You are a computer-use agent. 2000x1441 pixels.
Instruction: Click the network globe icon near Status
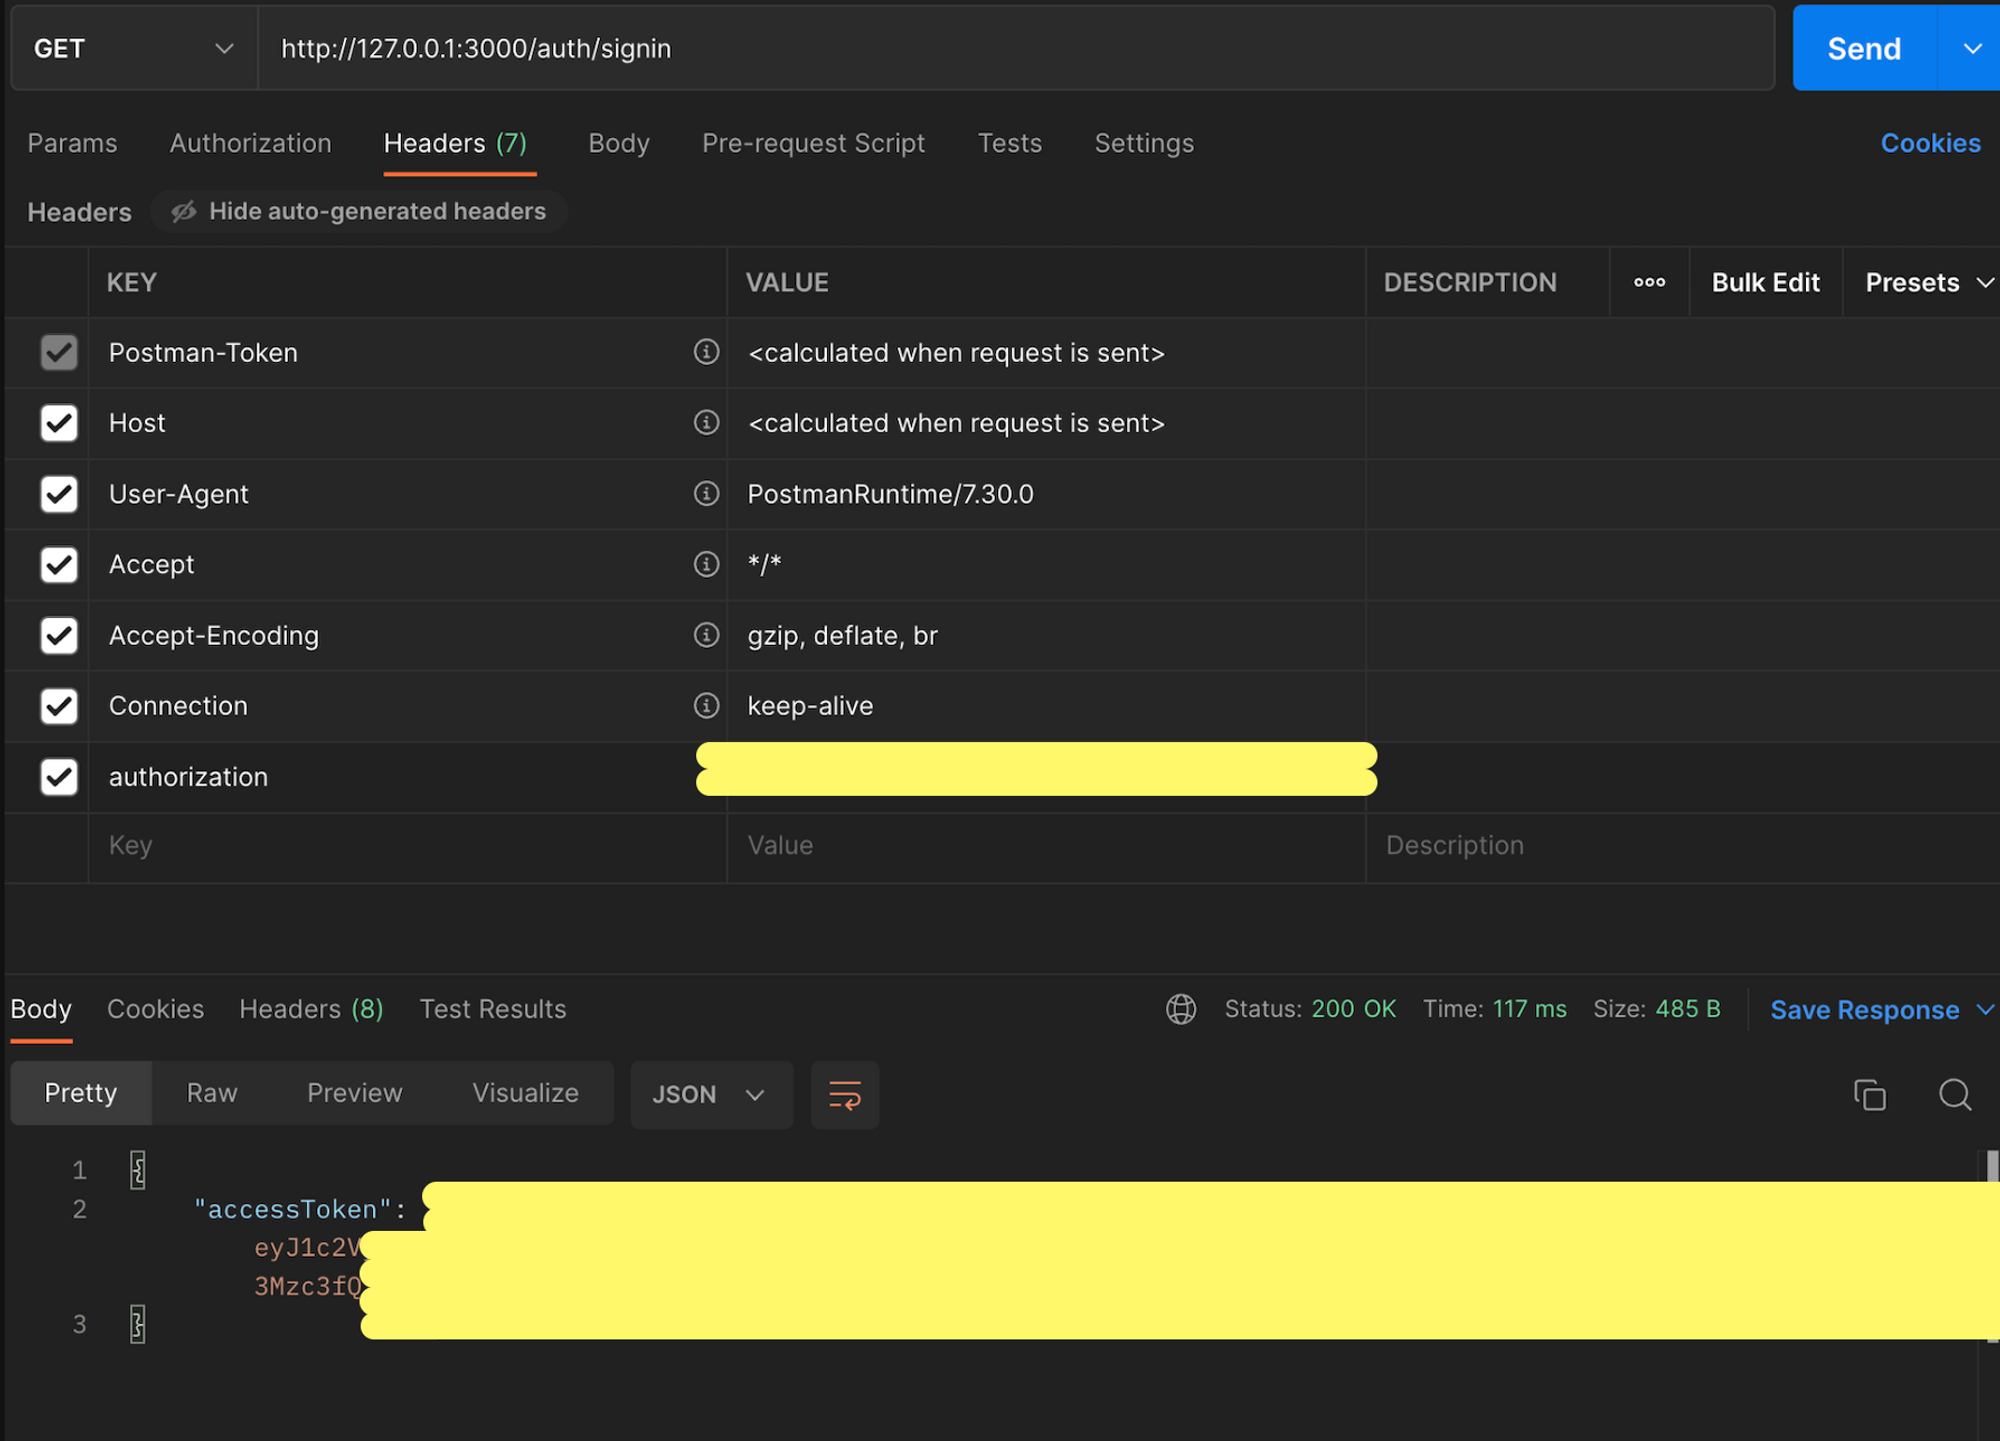tap(1181, 1009)
